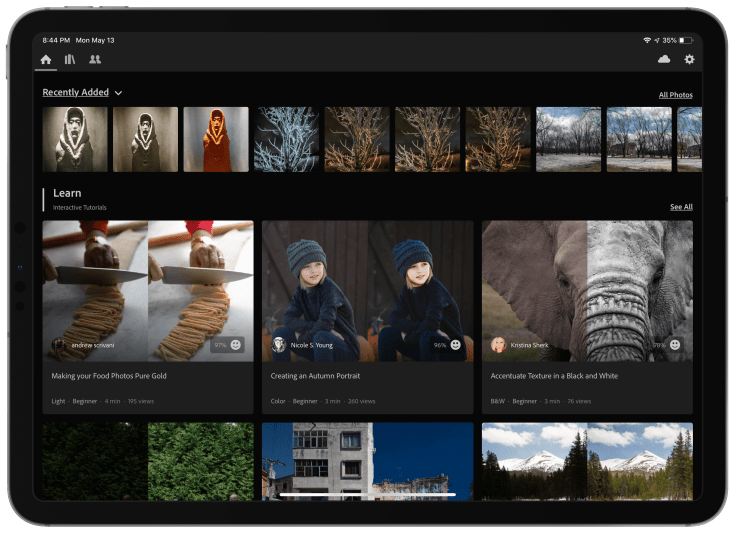Image resolution: width=736 pixels, height=534 pixels.
Task: Open cloud sync status icon
Action: pos(664,59)
